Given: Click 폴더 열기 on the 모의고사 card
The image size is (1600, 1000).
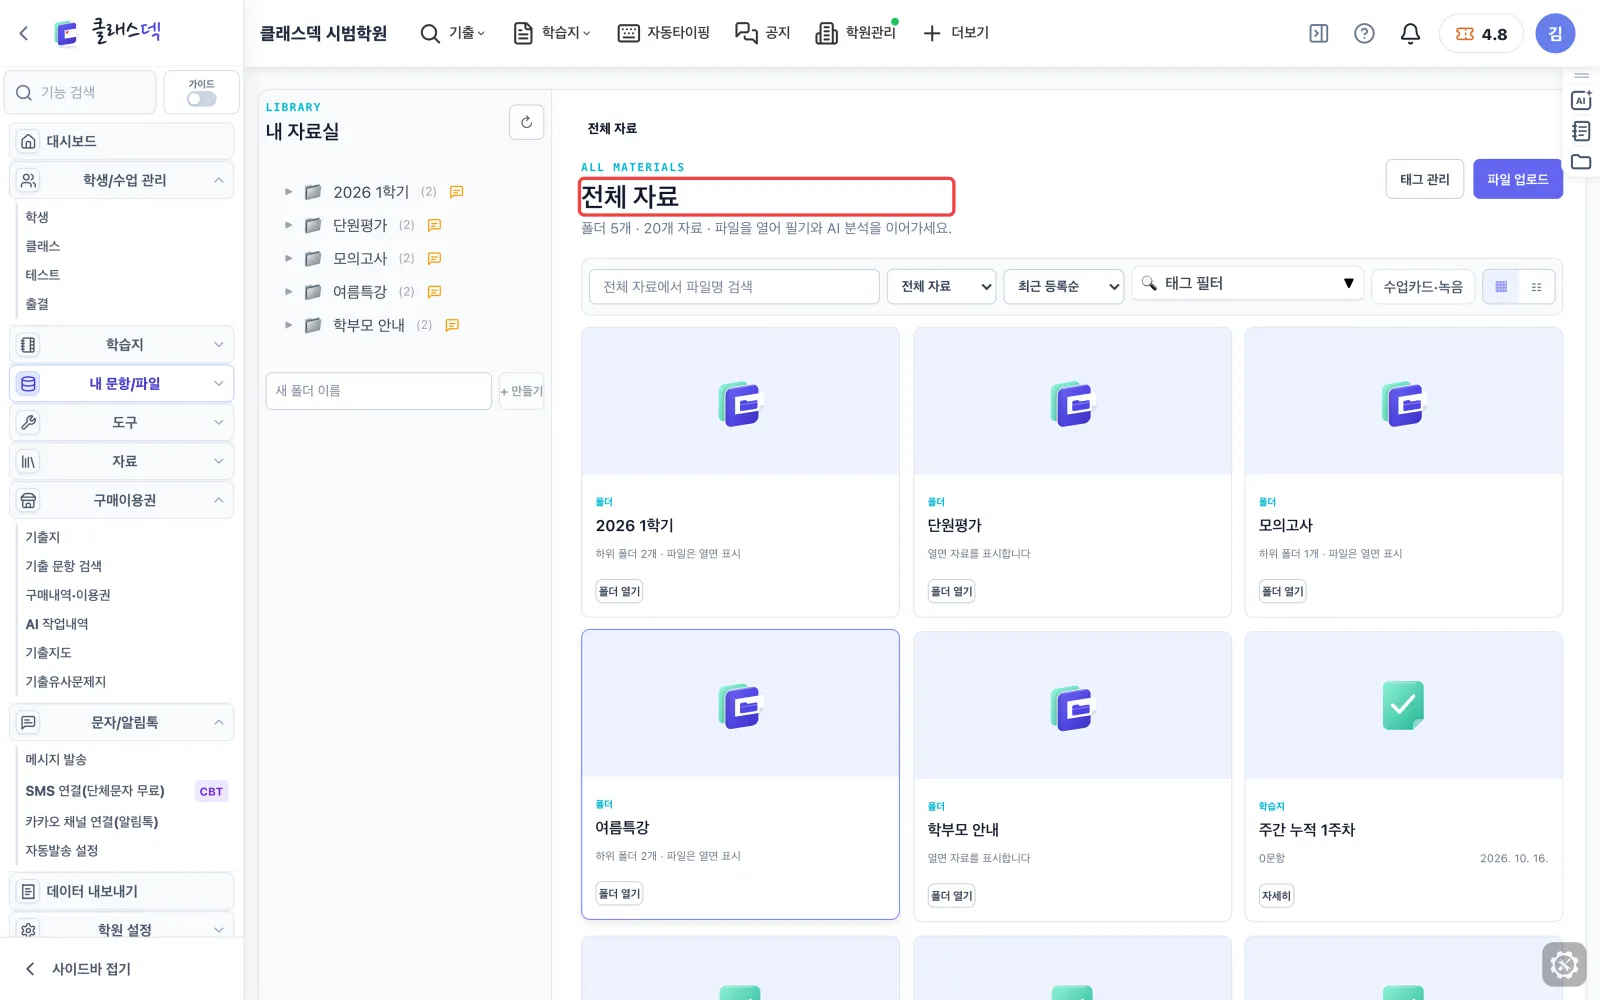Looking at the screenshot, I should [x=1283, y=592].
